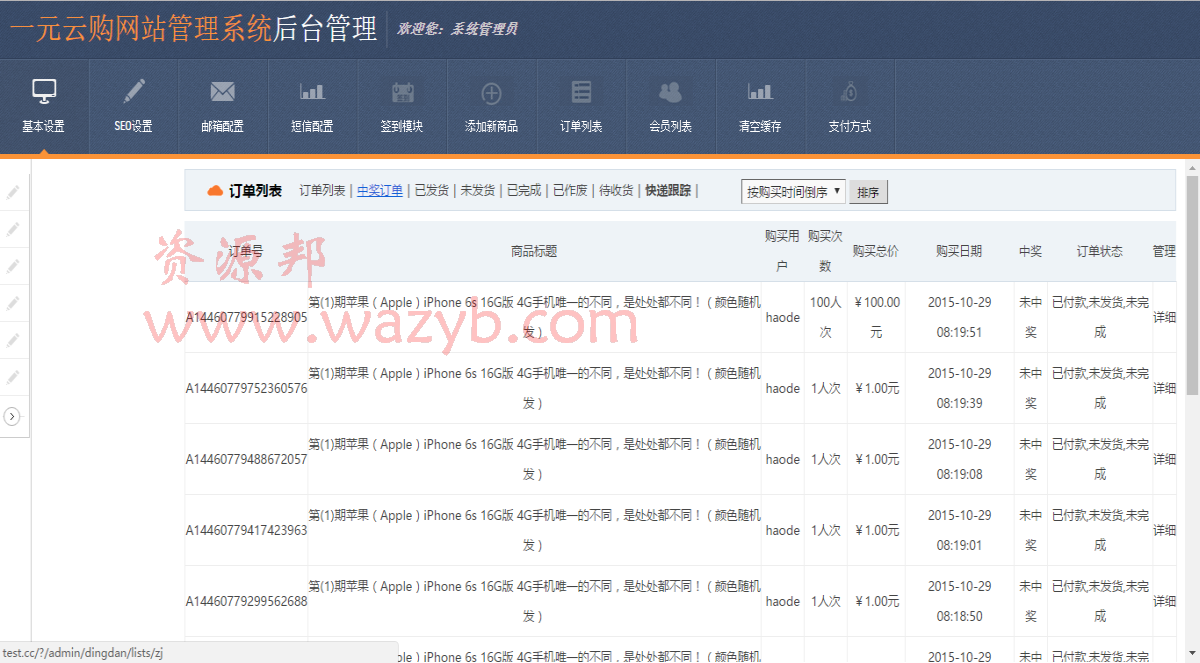View 详细 for order A14460779752360576
Image resolution: width=1200 pixels, height=663 pixels.
tap(1164, 388)
